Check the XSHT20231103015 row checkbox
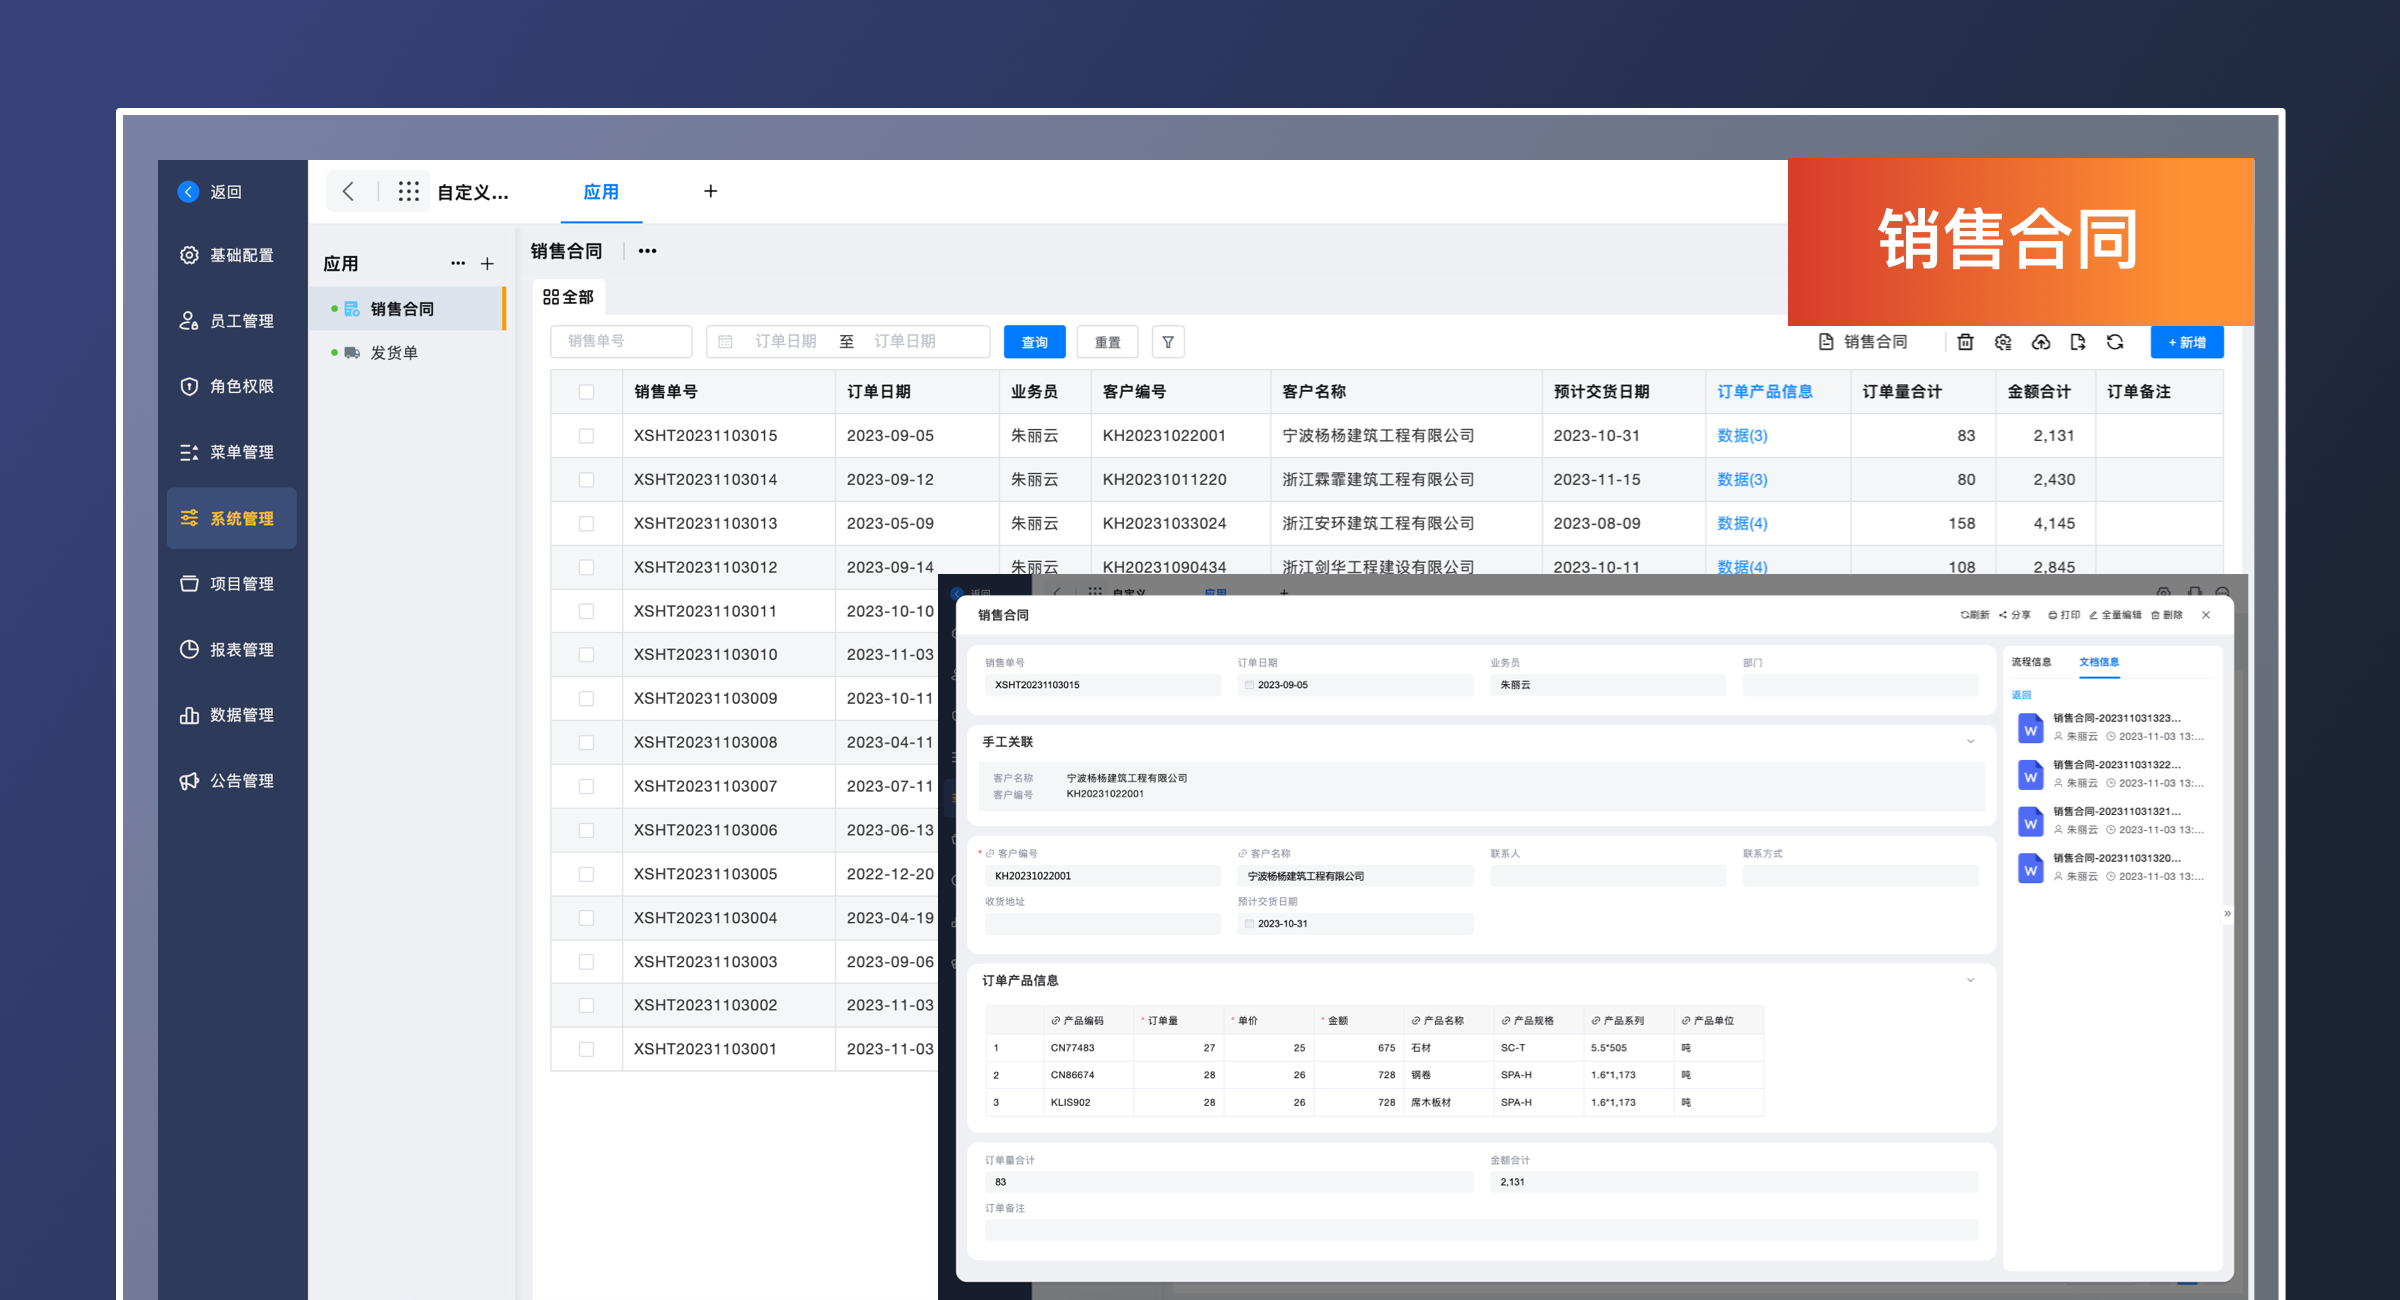This screenshot has width=2400, height=1300. coord(586,436)
